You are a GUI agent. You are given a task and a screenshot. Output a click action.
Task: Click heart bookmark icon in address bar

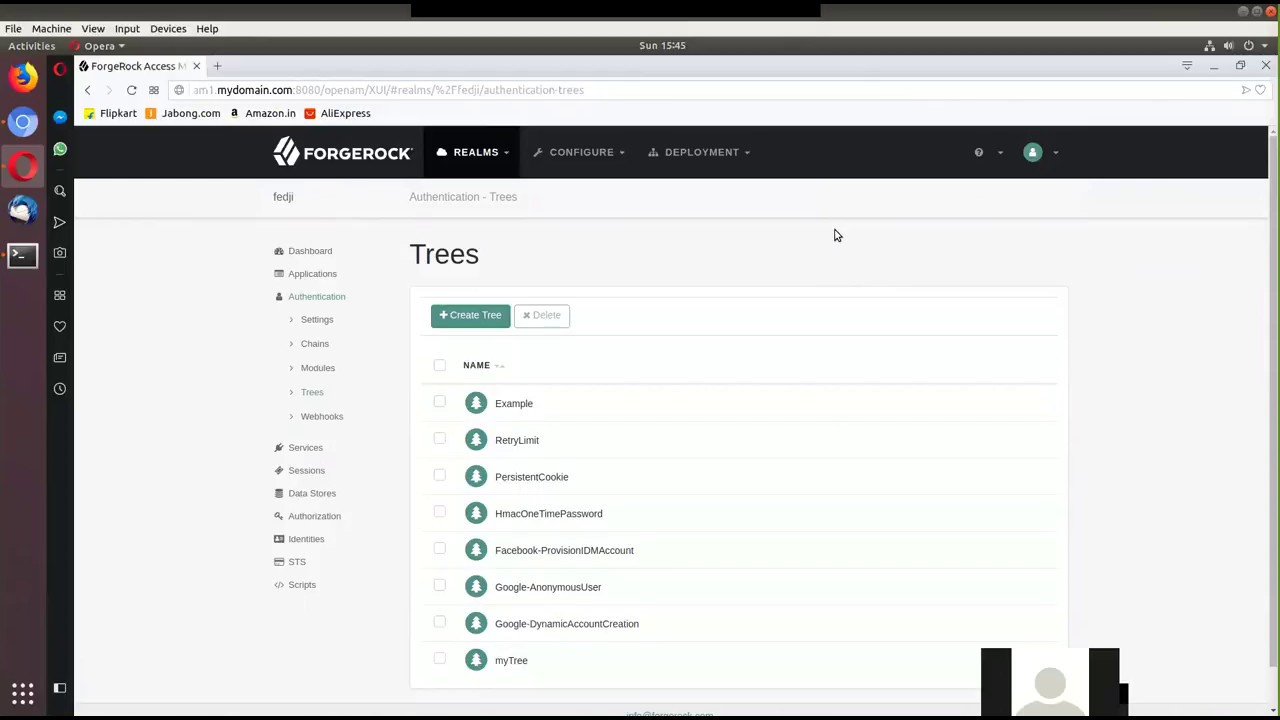click(1260, 90)
